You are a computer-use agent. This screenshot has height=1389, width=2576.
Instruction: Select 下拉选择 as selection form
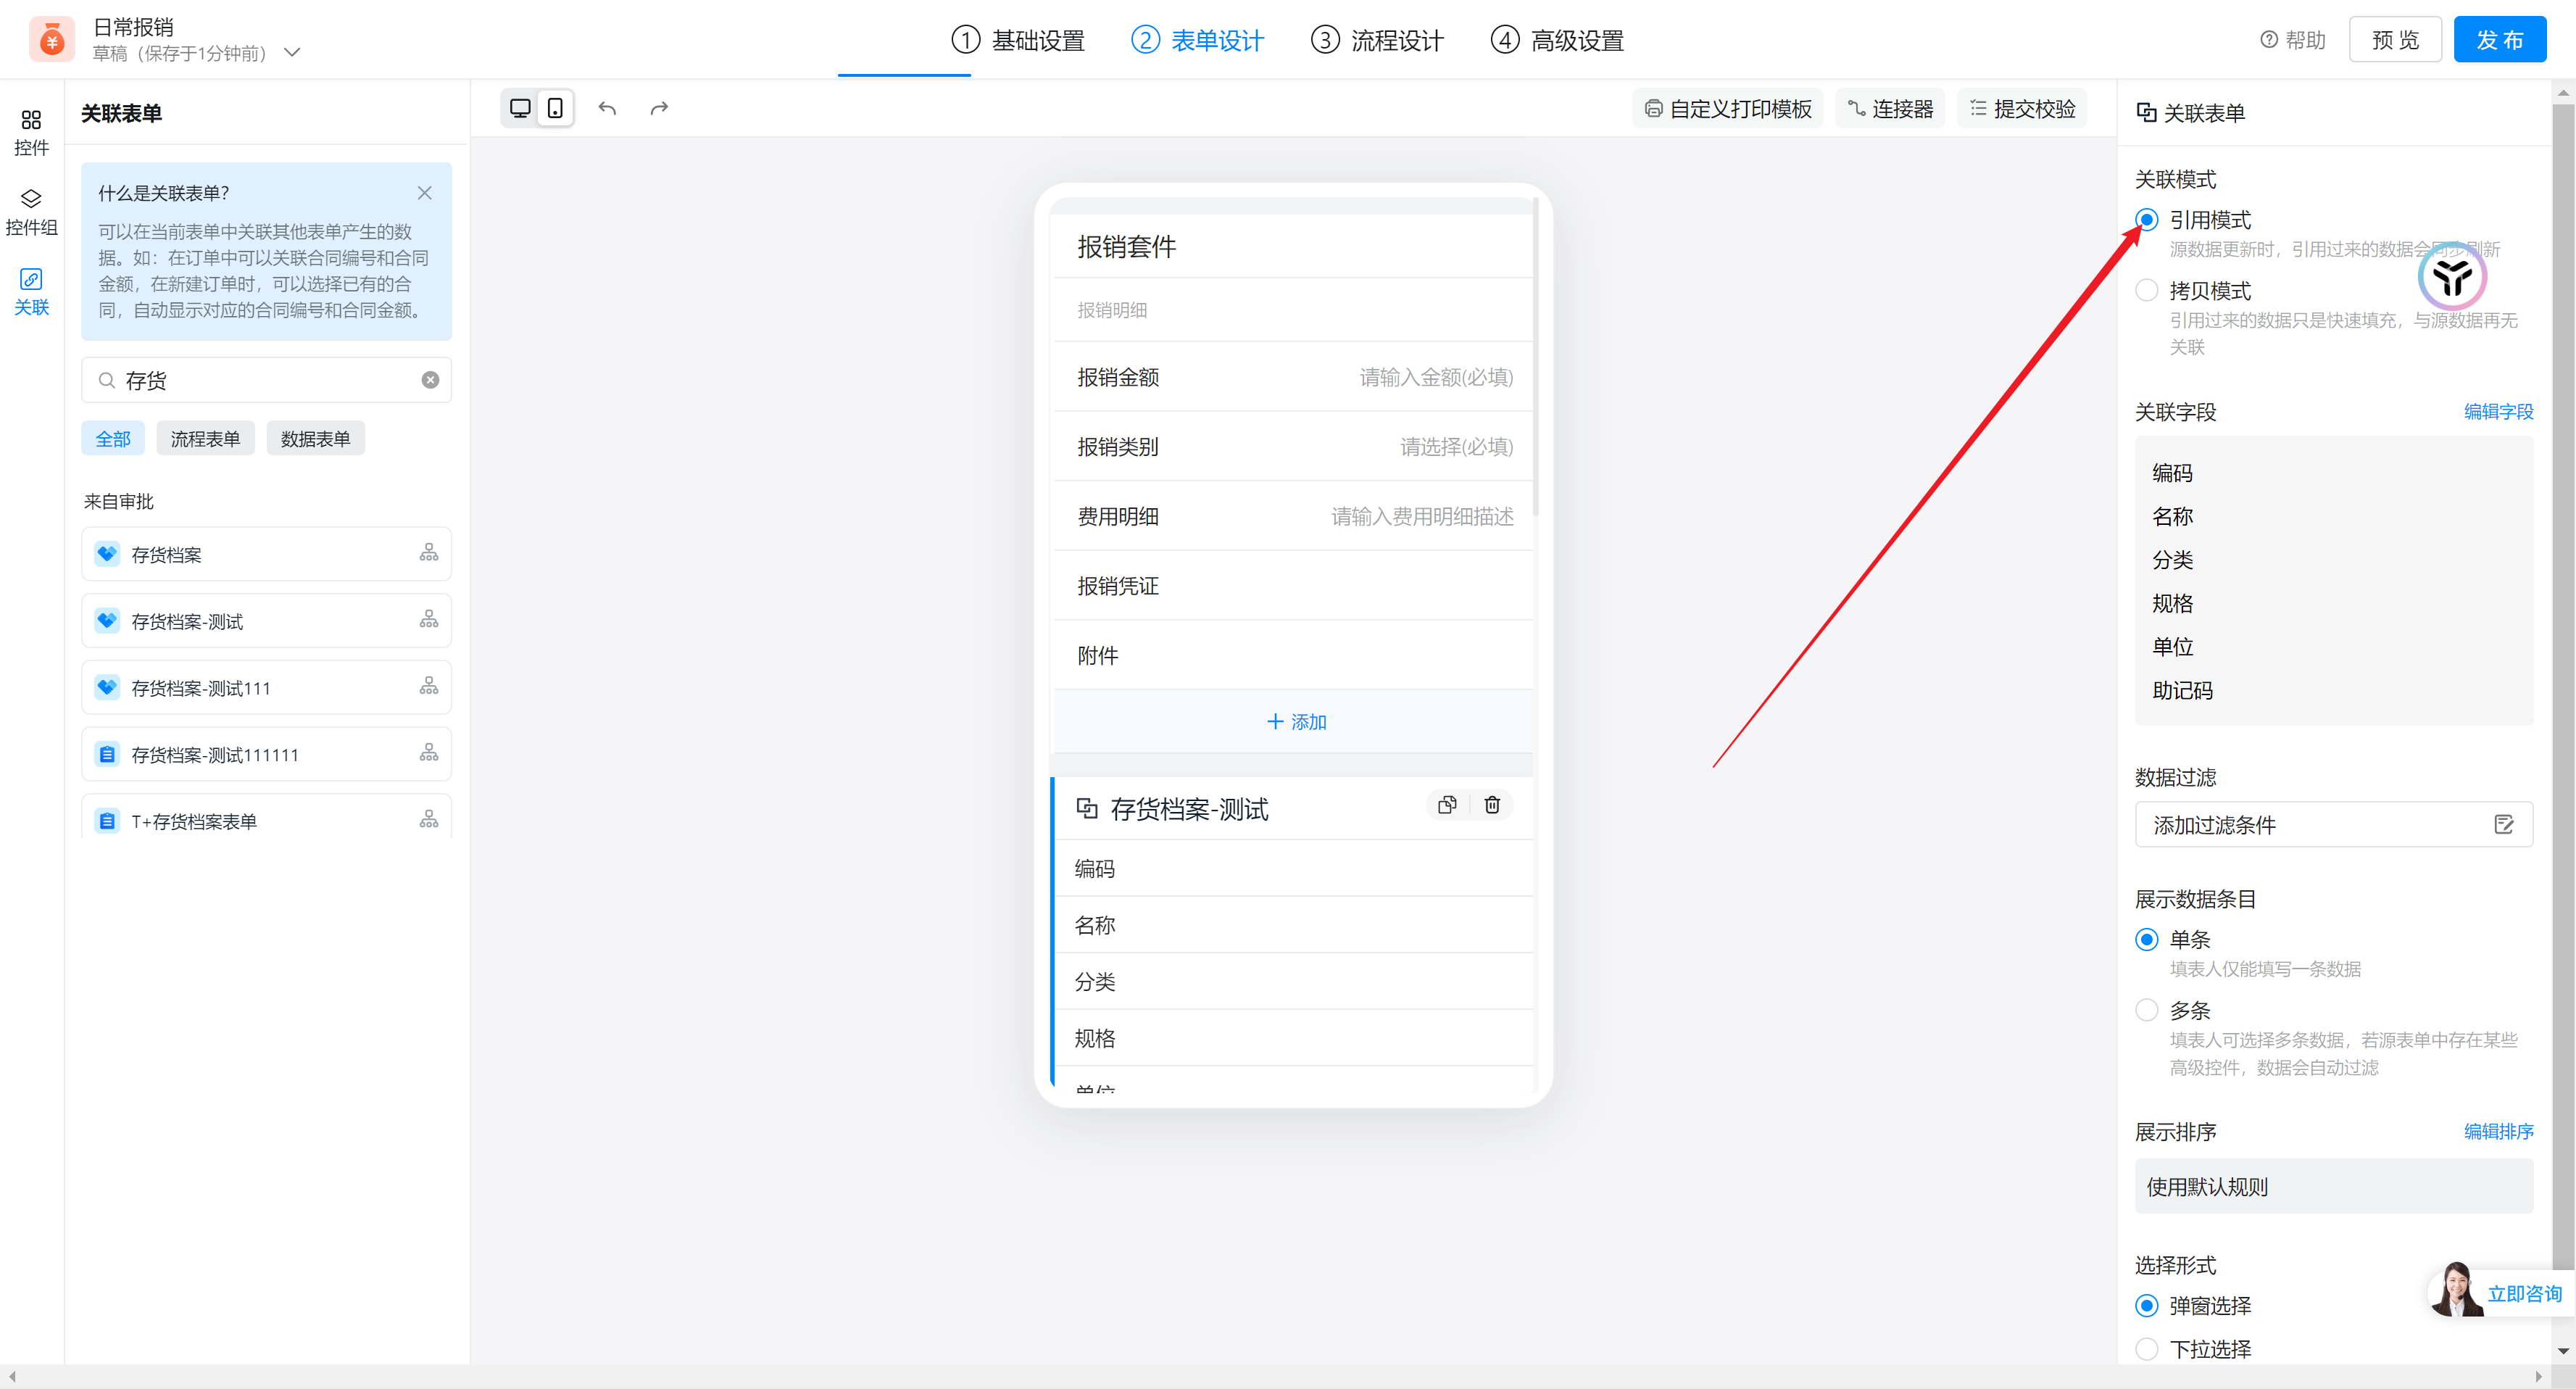tap(2147, 1349)
